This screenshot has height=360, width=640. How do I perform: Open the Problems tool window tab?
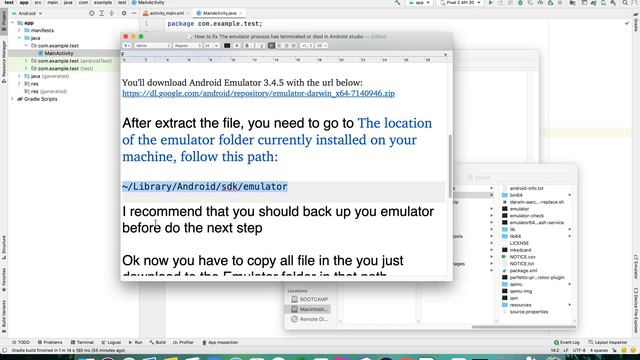[x=50, y=342]
